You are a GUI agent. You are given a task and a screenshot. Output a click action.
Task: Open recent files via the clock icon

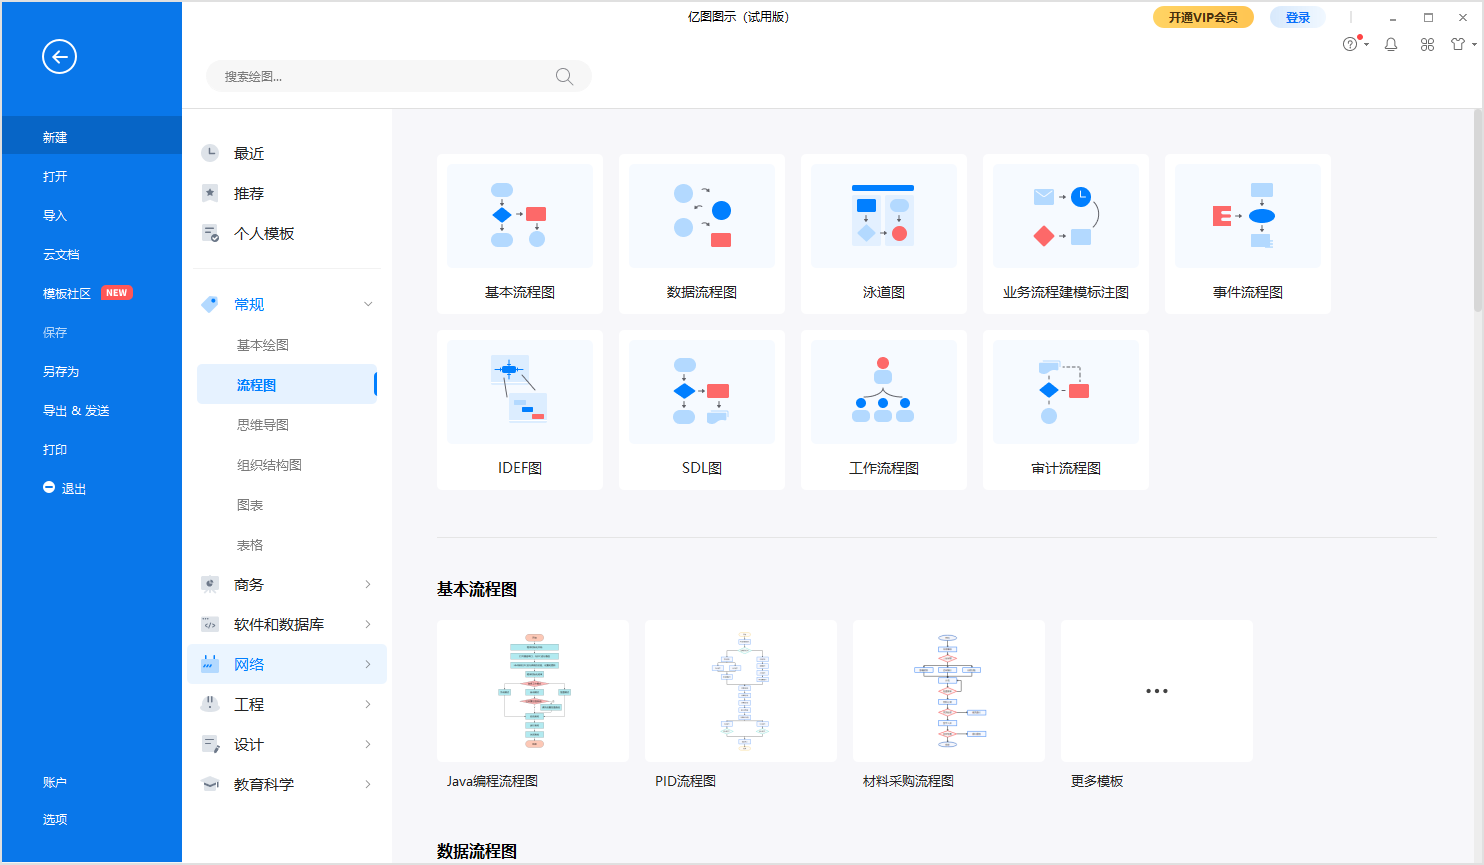click(x=209, y=152)
